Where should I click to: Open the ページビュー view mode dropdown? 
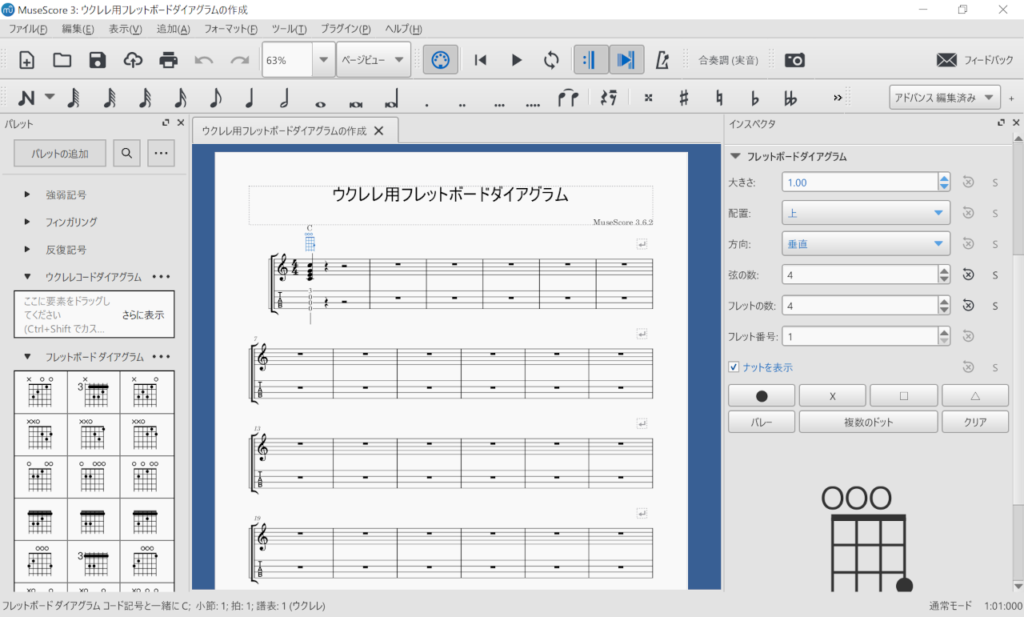pos(373,60)
